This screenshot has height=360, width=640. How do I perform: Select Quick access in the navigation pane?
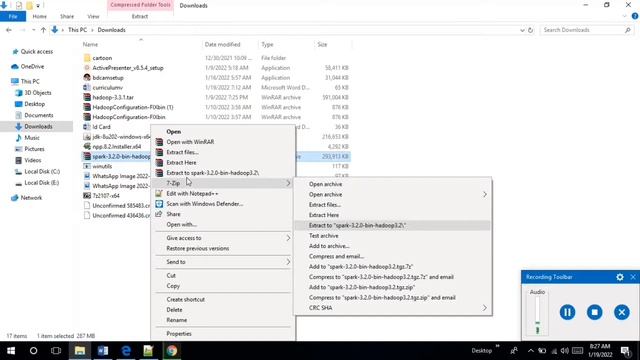point(37,52)
